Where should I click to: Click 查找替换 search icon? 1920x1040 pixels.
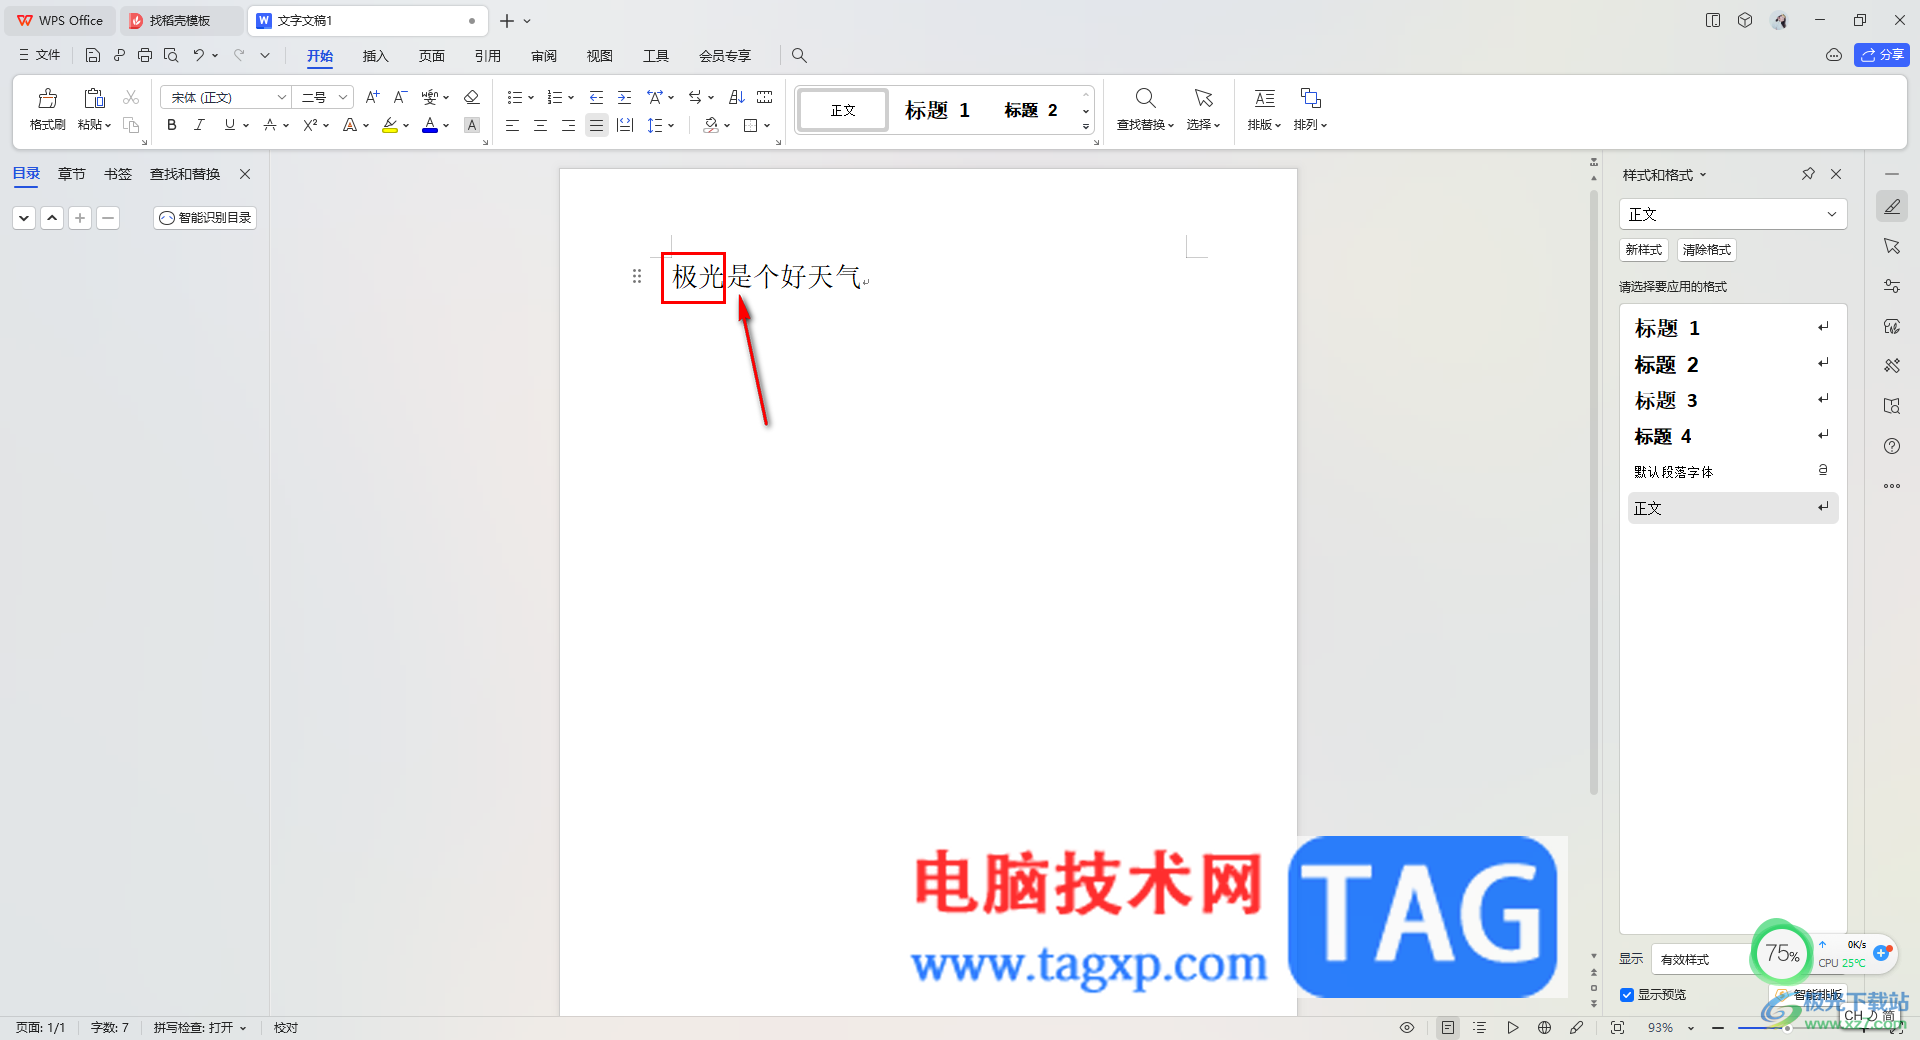(x=1145, y=98)
